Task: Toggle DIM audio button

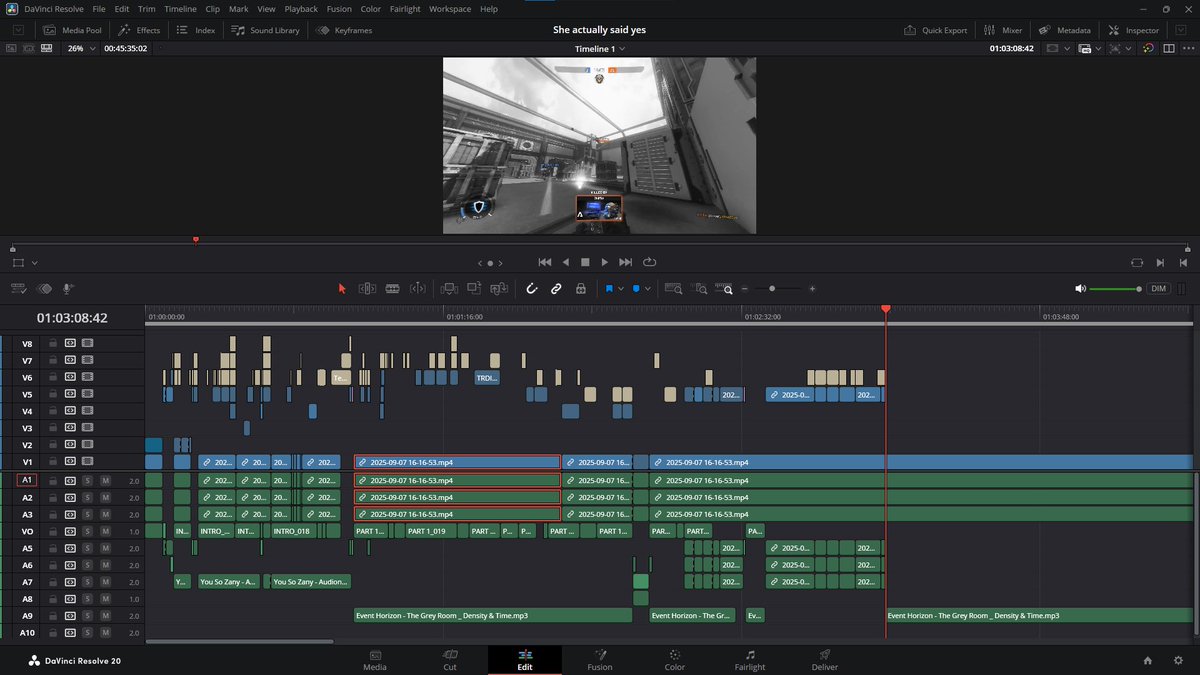Action: click(x=1158, y=288)
